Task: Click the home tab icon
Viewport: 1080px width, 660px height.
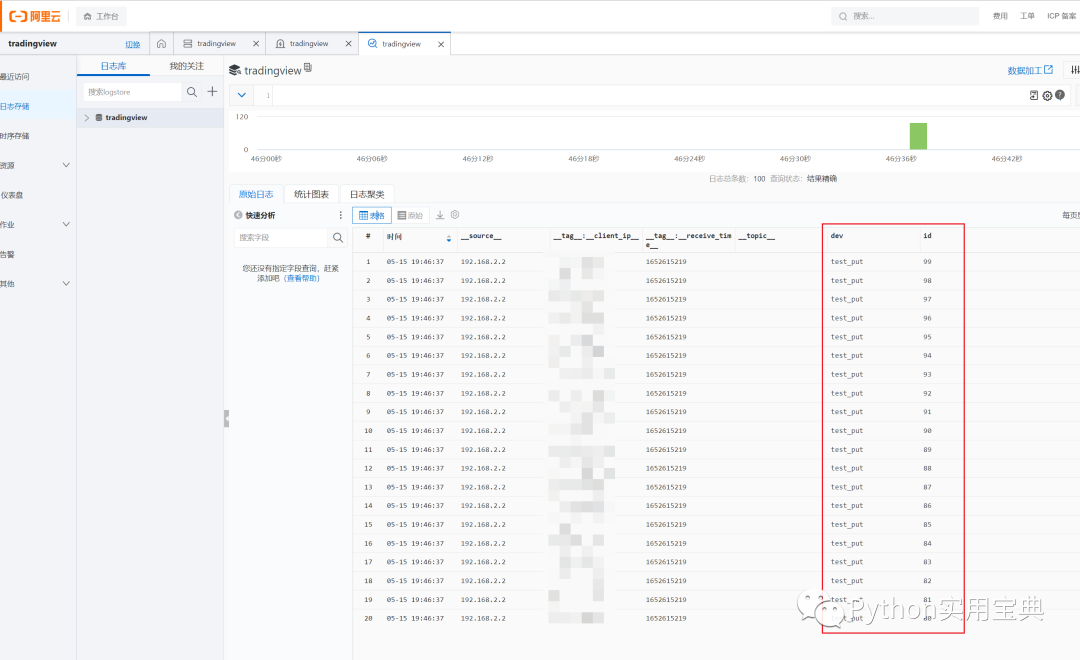Action: [161, 43]
